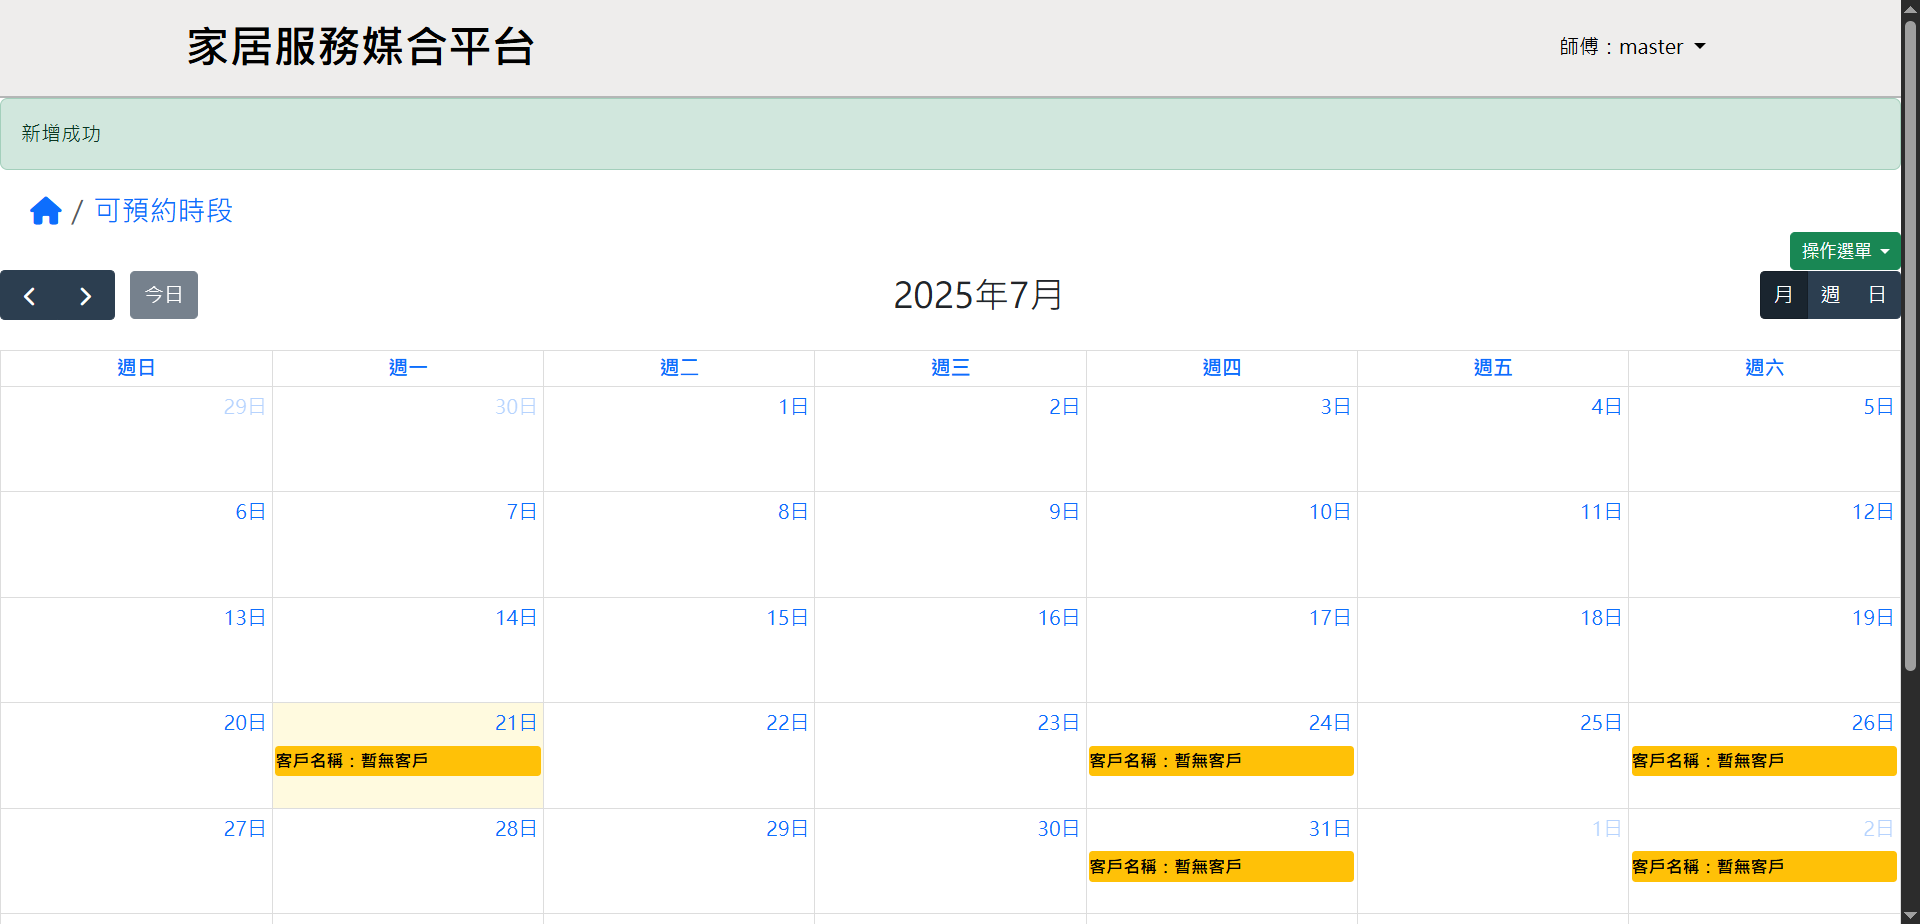Click the page vertical scrollbar thumb
Screen dimensions: 1920x924
(x=1910, y=345)
